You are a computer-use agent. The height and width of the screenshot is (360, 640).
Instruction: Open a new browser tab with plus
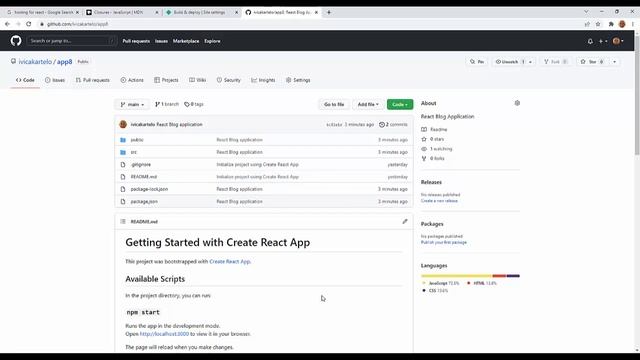click(x=329, y=12)
